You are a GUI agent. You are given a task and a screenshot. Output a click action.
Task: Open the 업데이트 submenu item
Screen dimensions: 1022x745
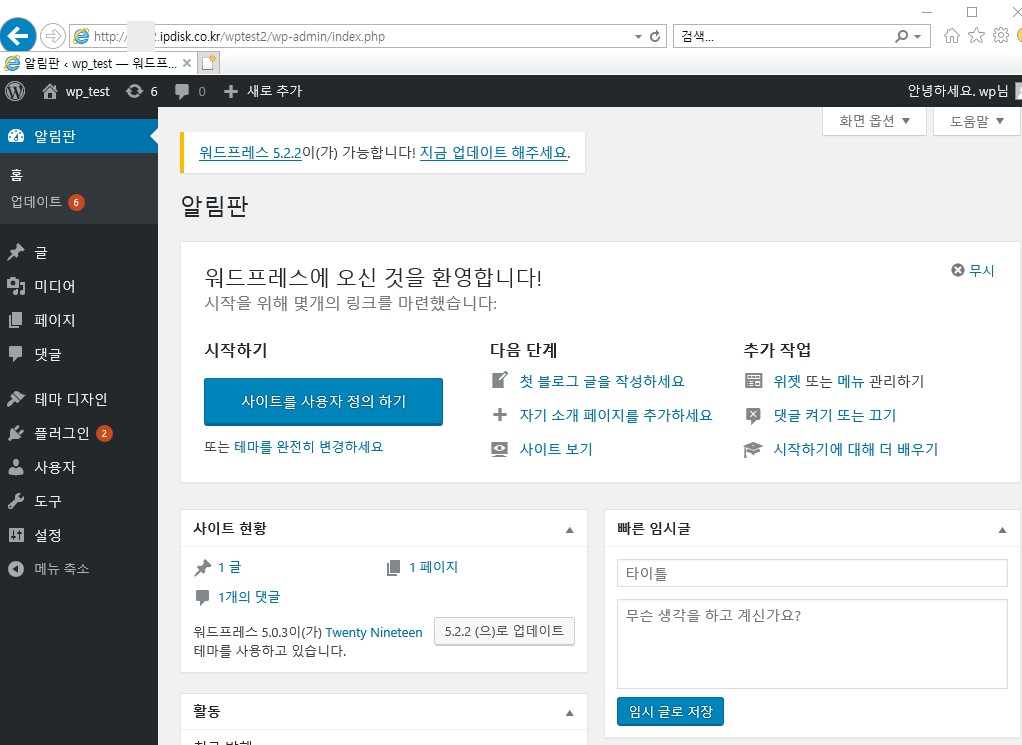pos(36,202)
